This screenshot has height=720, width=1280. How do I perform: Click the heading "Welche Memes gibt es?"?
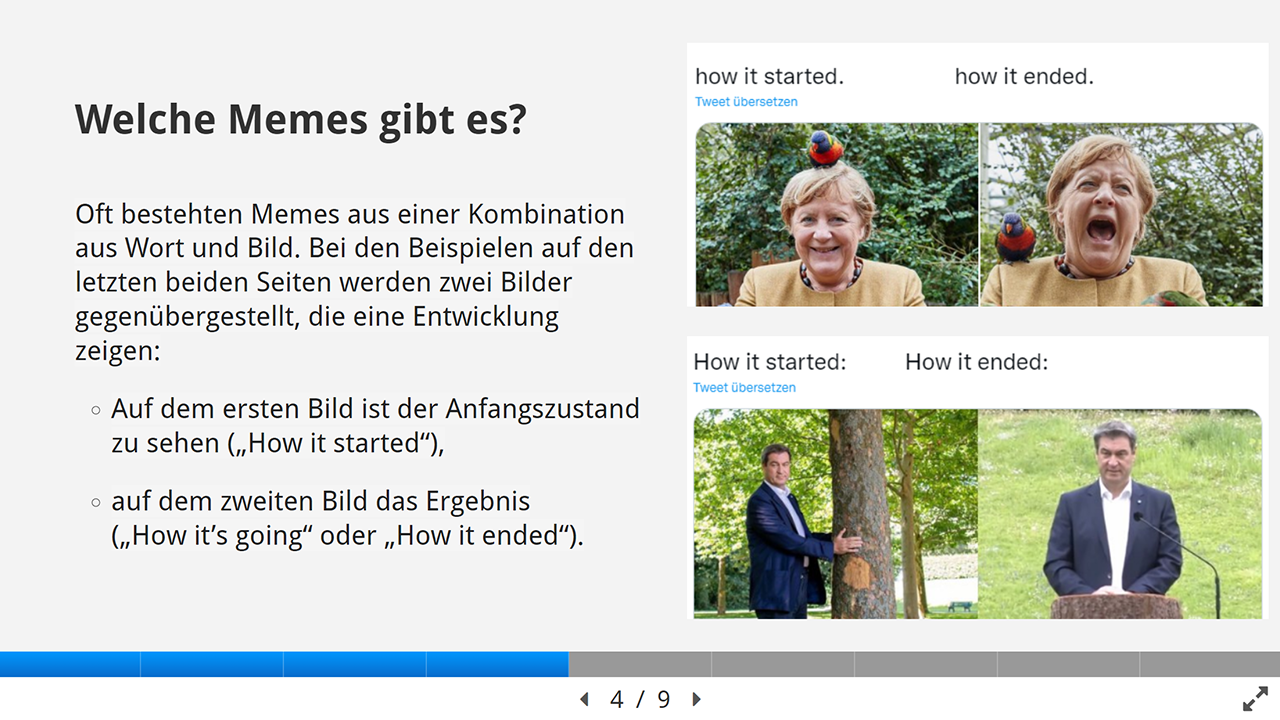[300, 120]
